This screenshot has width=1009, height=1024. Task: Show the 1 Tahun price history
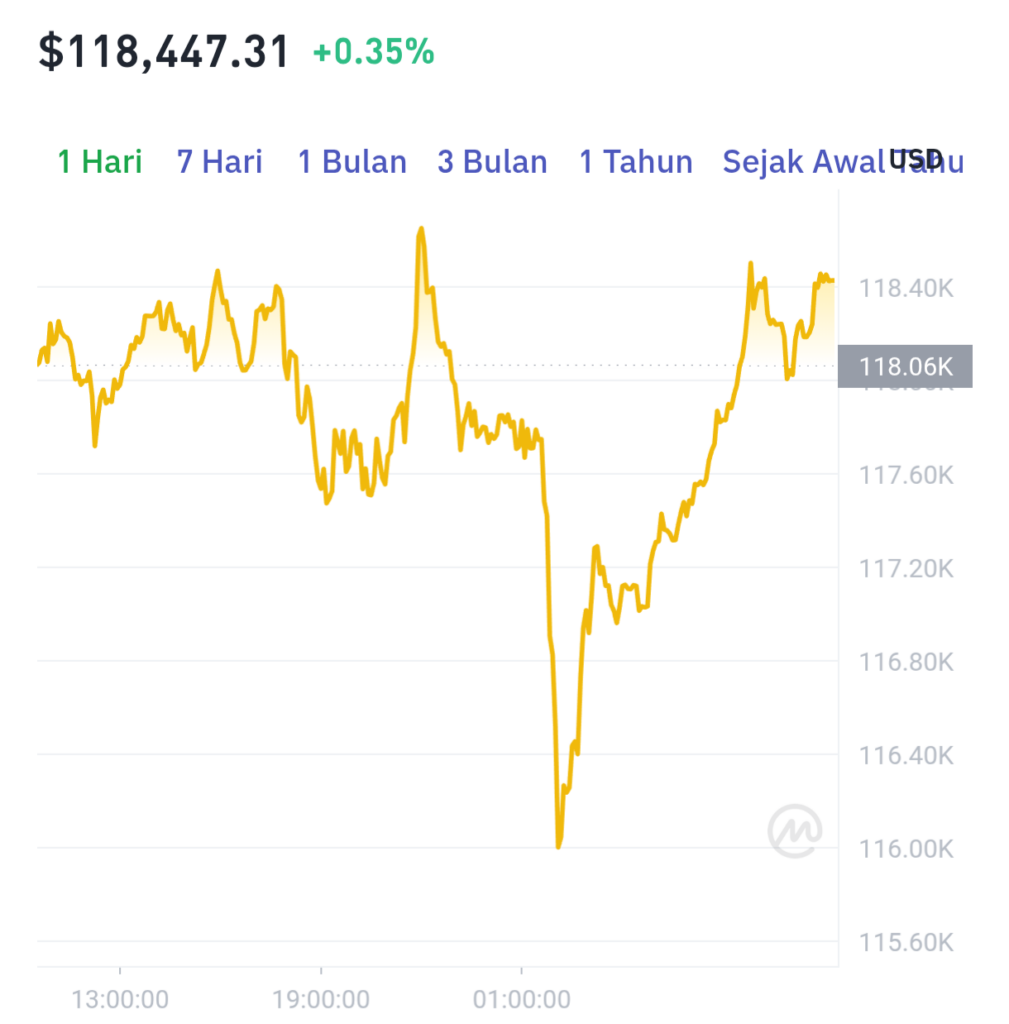pos(636,161)
